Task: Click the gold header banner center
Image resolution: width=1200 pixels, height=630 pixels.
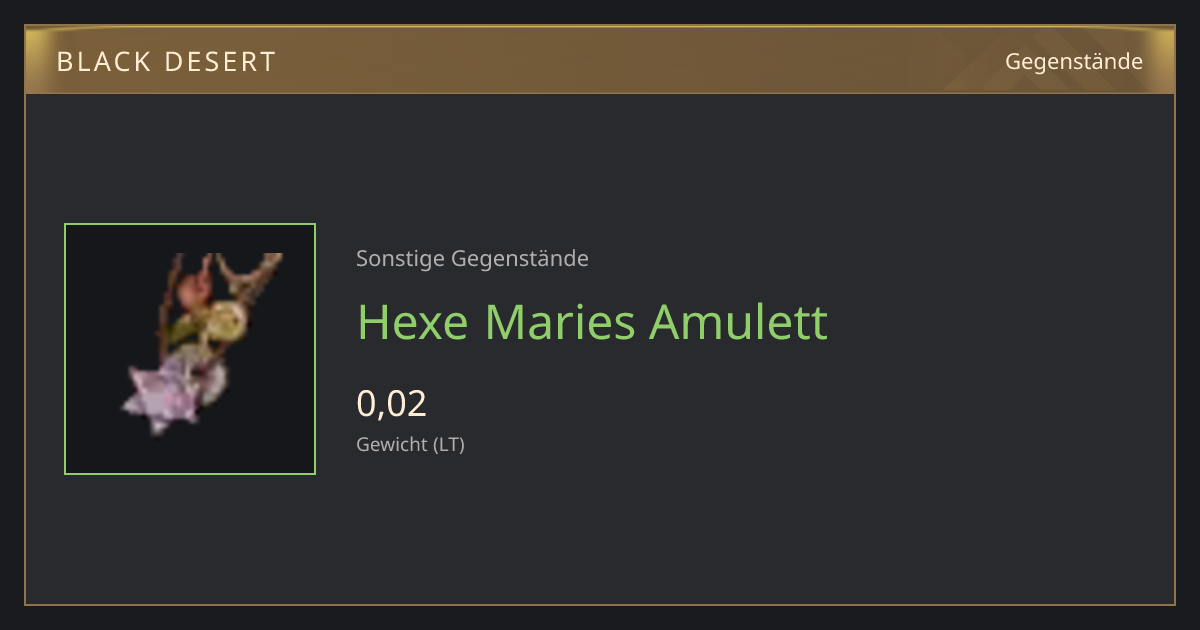Action: click(600, 60)
